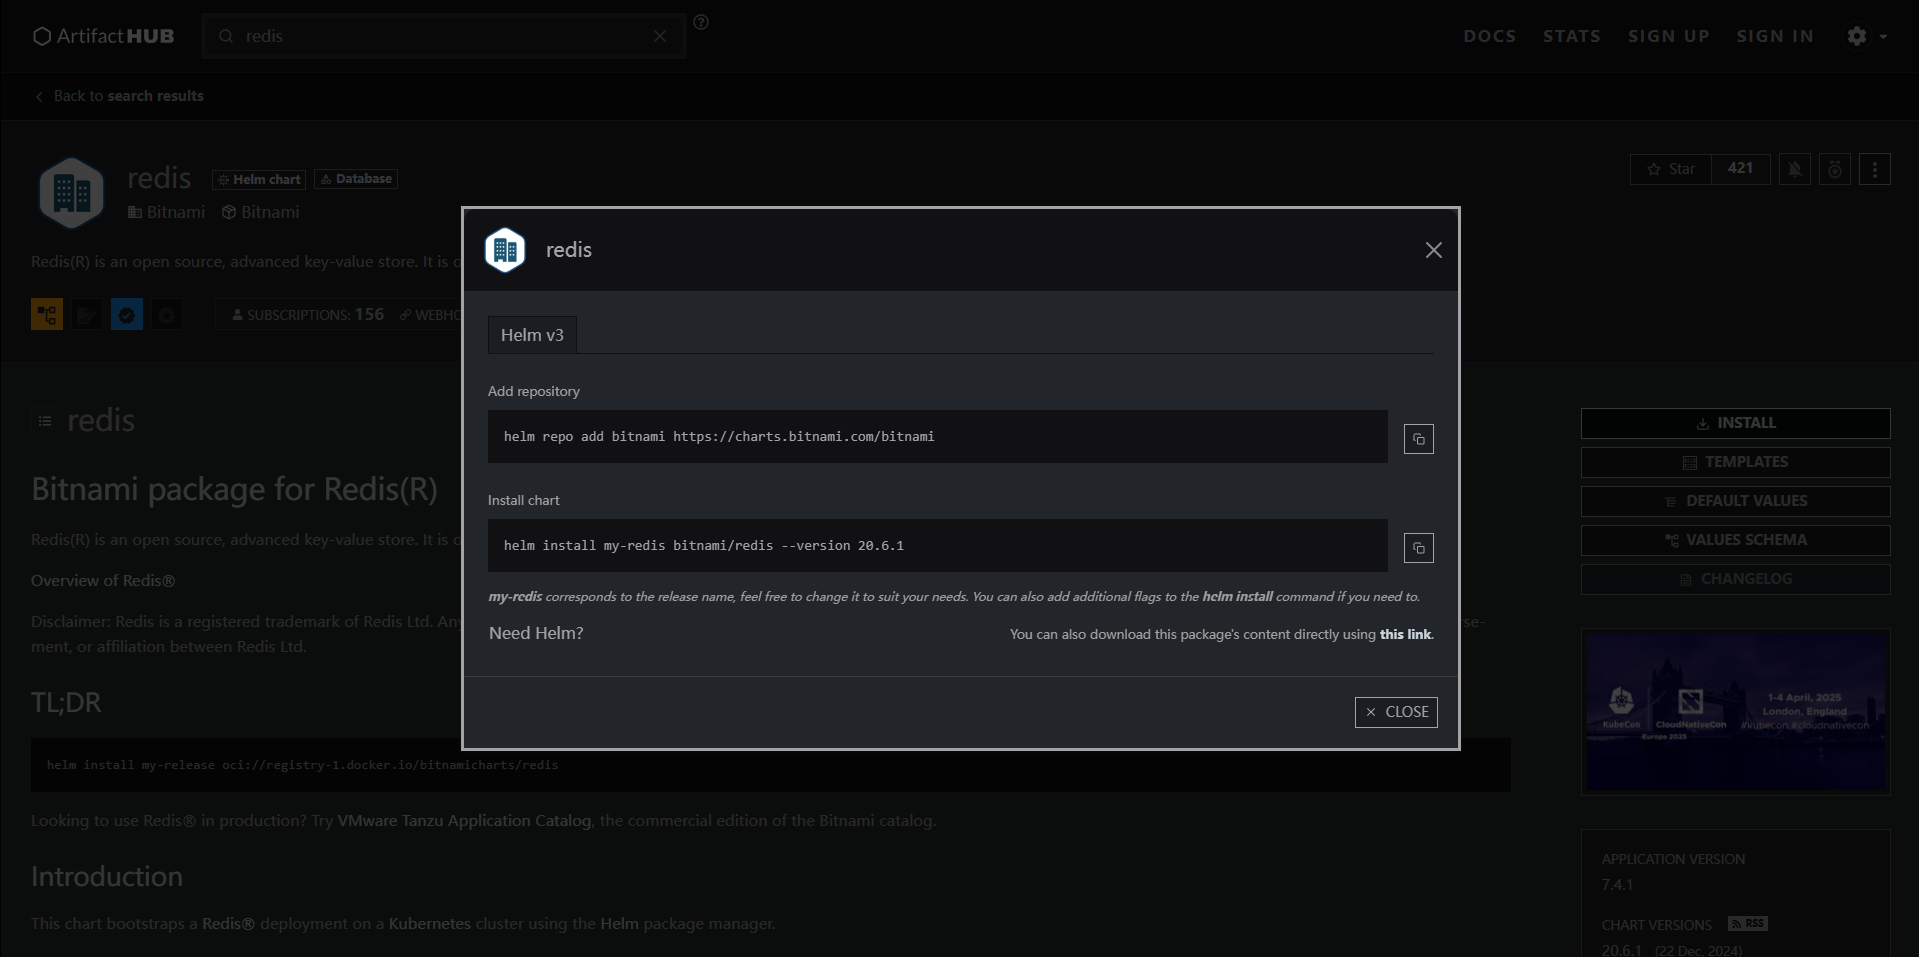Toggle the subscriptions bell icon
1919x957 pixels.
(1794, 169)
